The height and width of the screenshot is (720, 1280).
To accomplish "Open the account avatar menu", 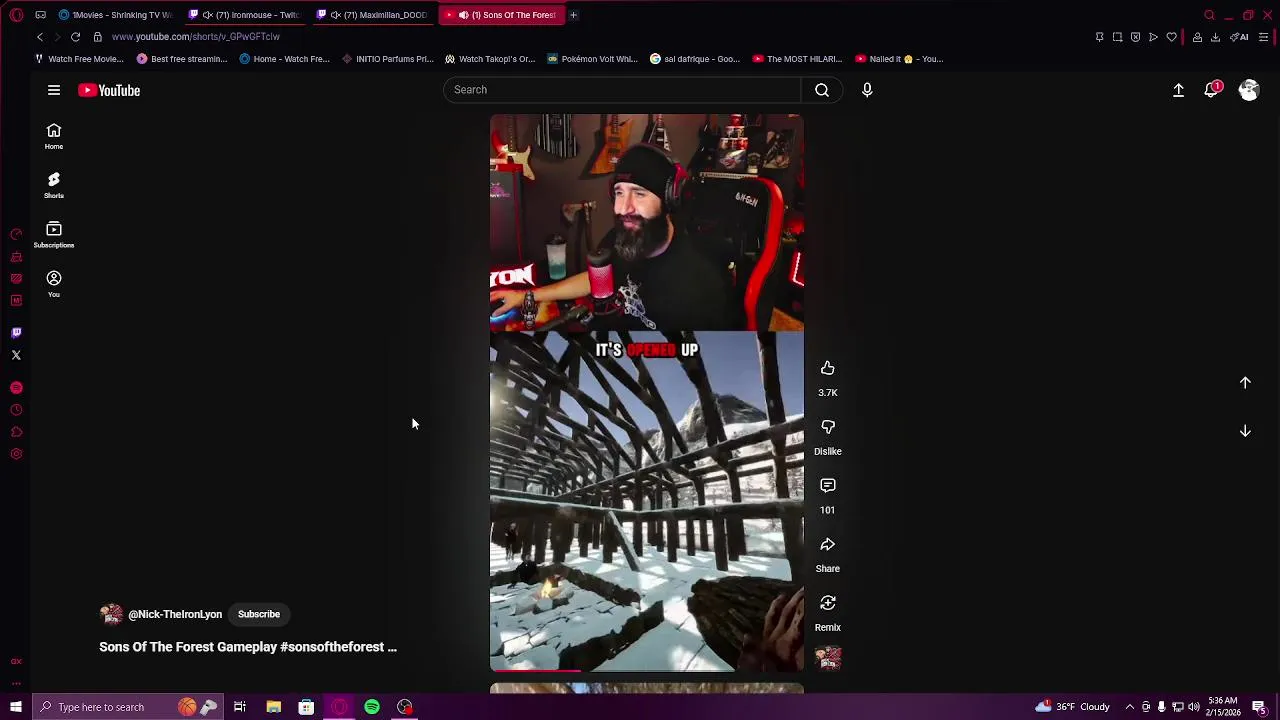I will point(1248,90).
